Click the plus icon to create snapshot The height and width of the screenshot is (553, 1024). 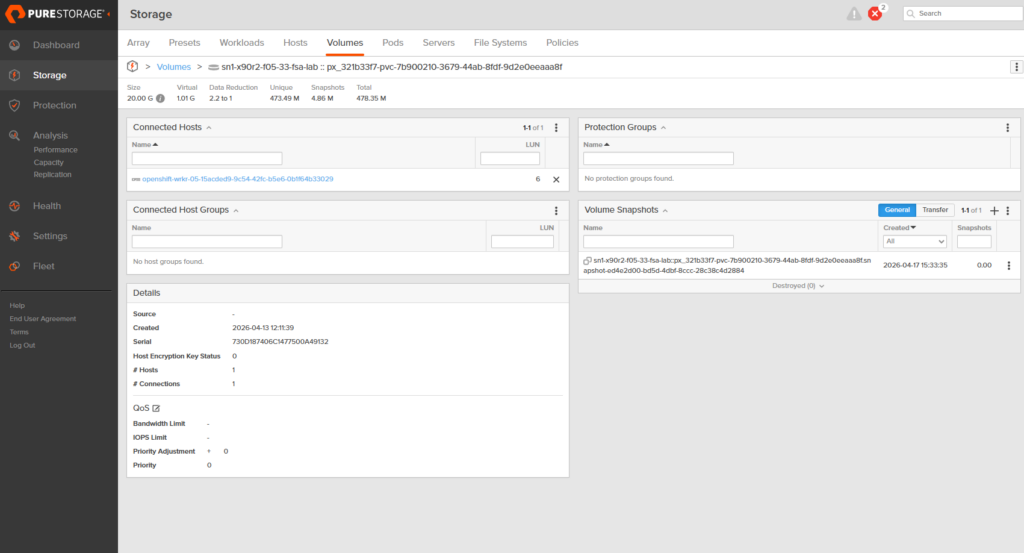tap(994, 211)
